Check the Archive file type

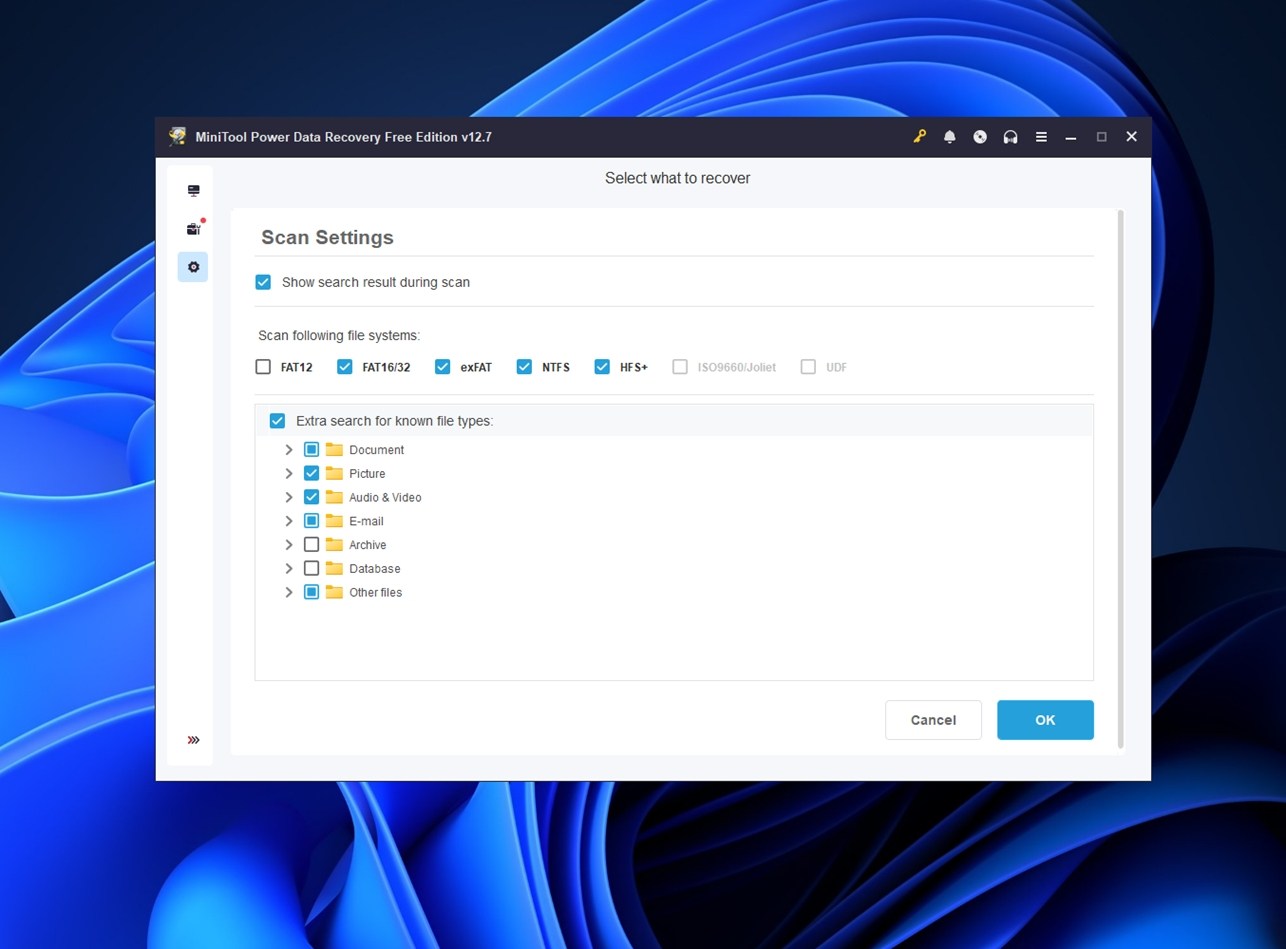311,544
